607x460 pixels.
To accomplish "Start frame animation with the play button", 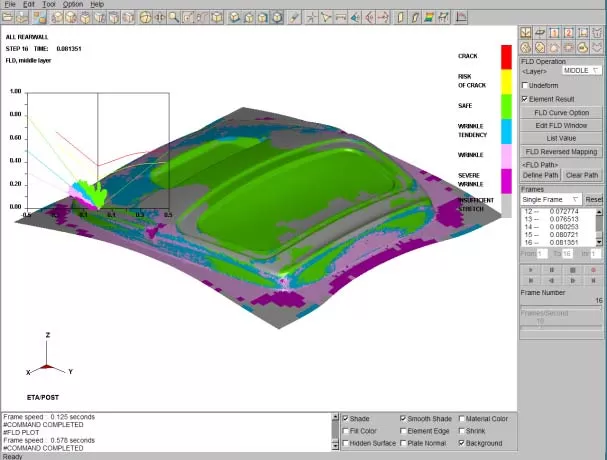I will coord(531,269).
